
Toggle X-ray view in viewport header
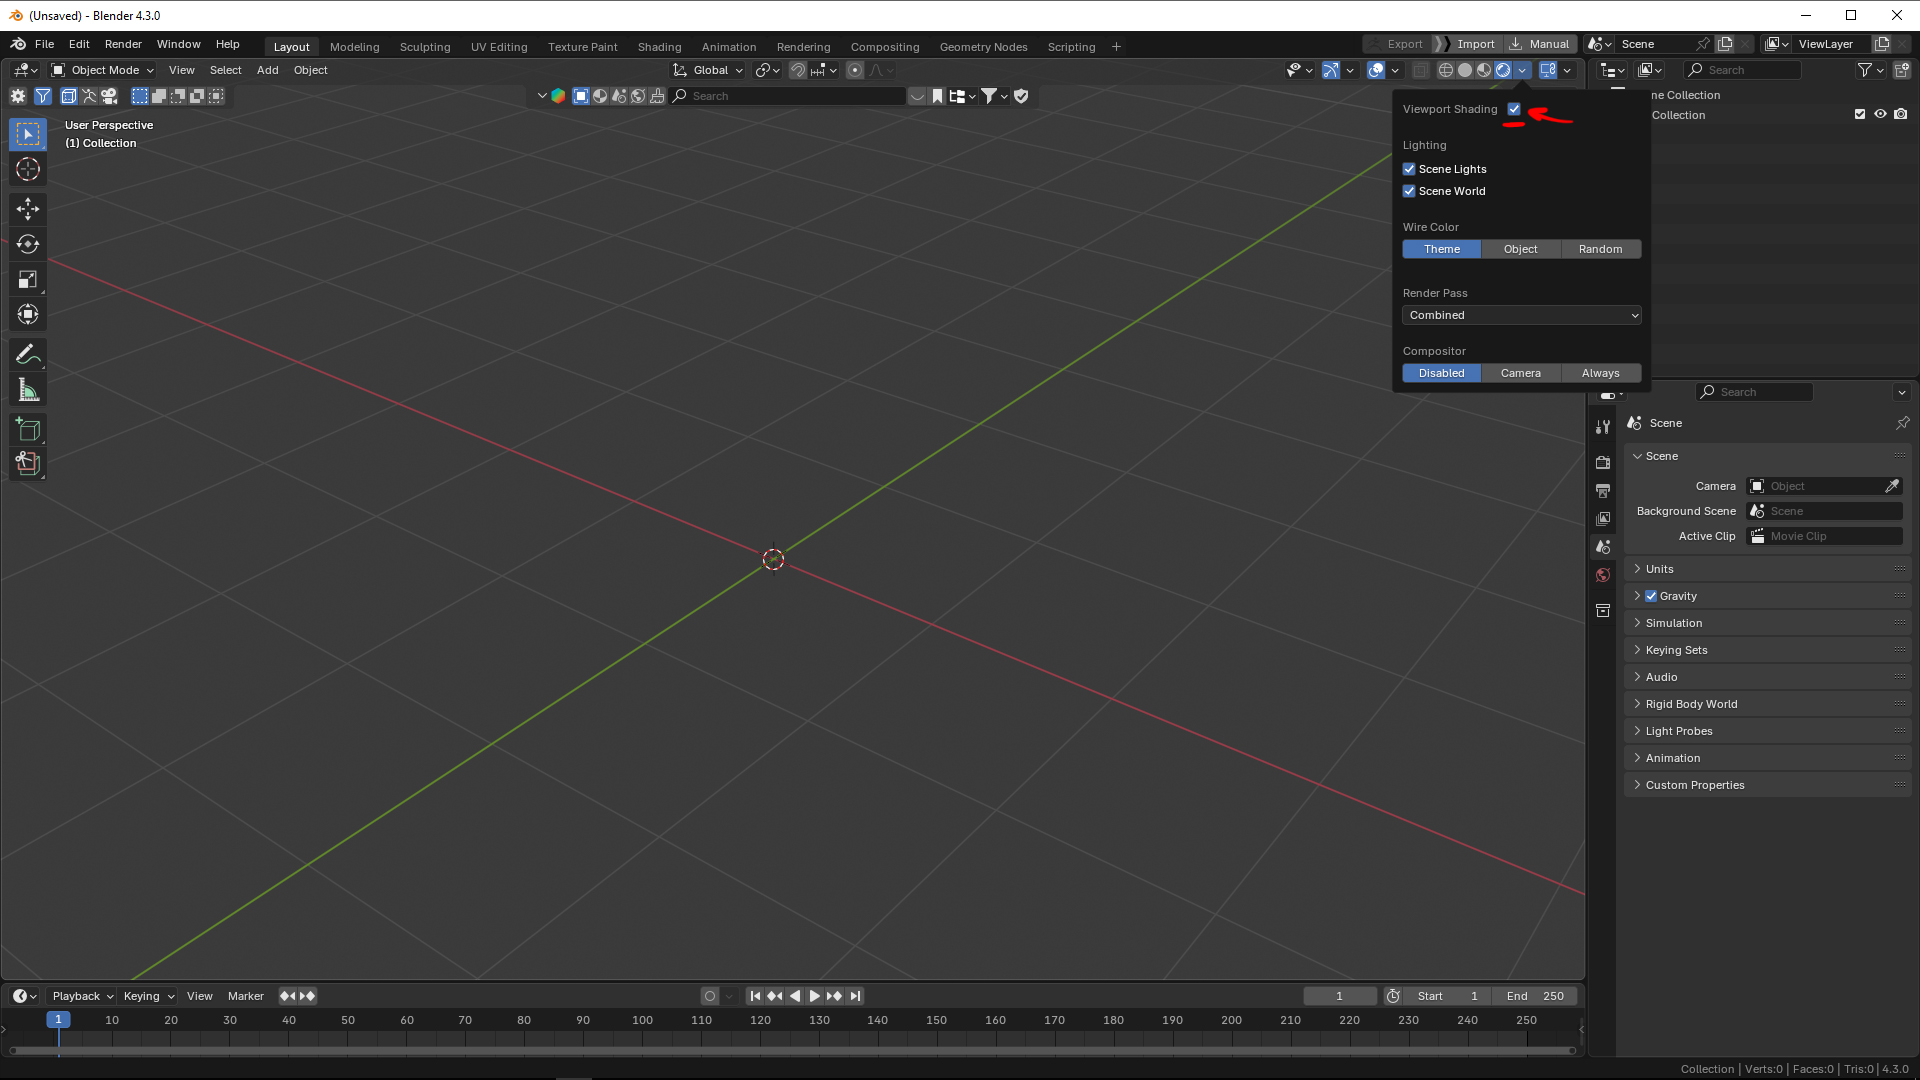pos(1420,70)
